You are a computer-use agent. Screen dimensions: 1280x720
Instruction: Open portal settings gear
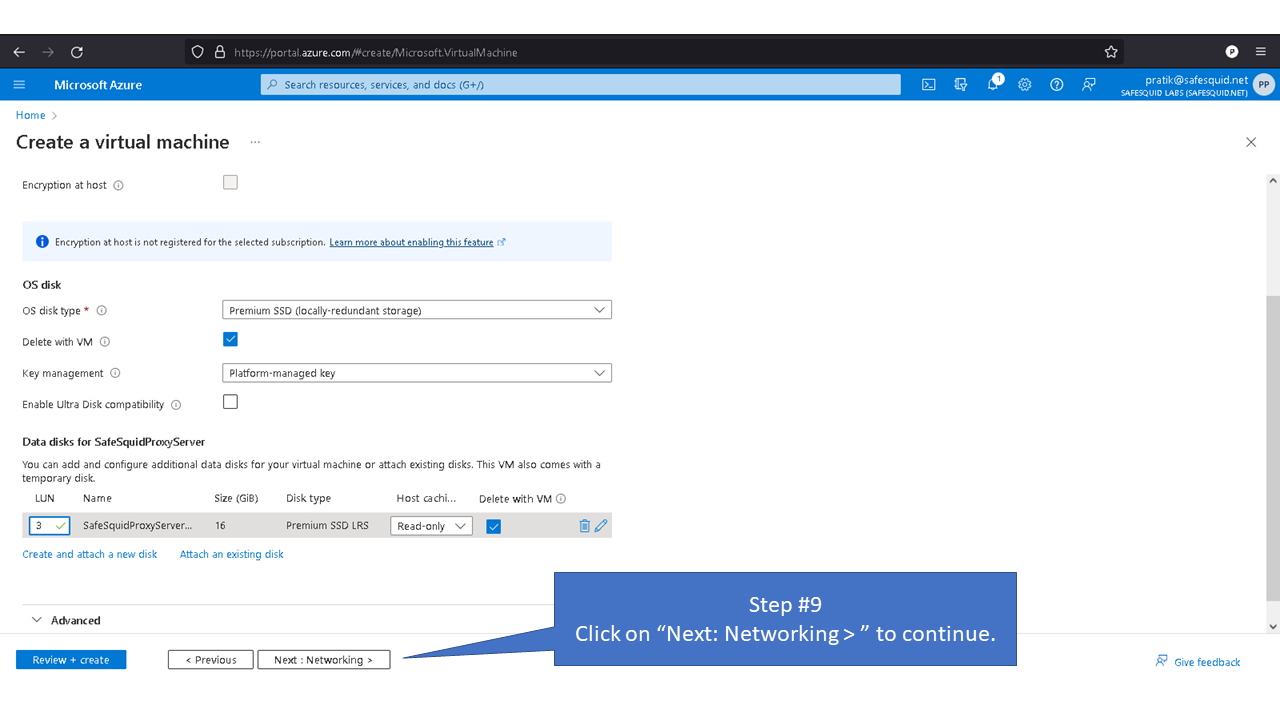[x=1025, y=85]
